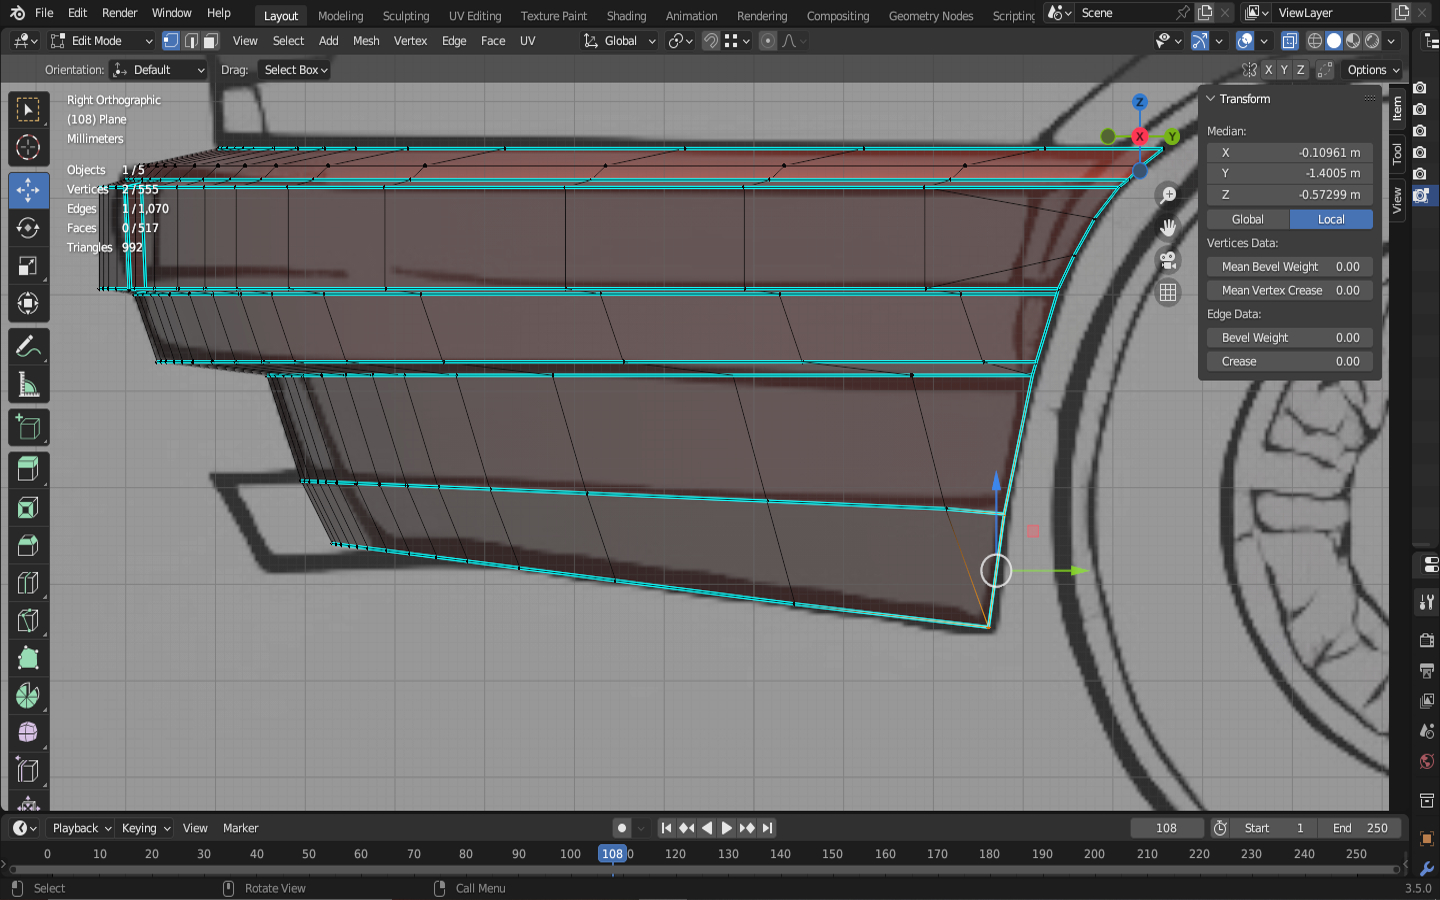Open the Global transform orientation dropdown
The height and width of the screenshot is (900, 1440).
619,41
